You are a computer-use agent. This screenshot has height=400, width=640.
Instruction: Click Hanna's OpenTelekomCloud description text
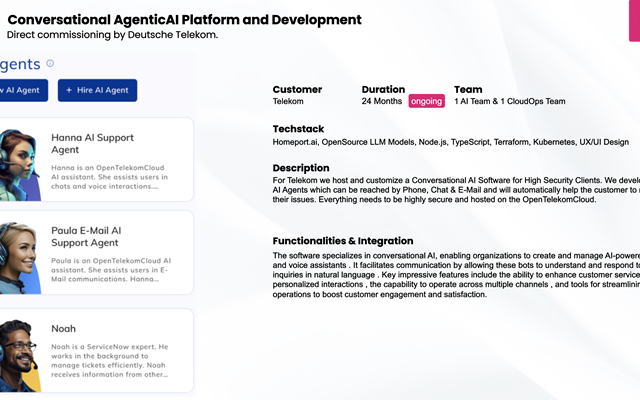[109, 177]
